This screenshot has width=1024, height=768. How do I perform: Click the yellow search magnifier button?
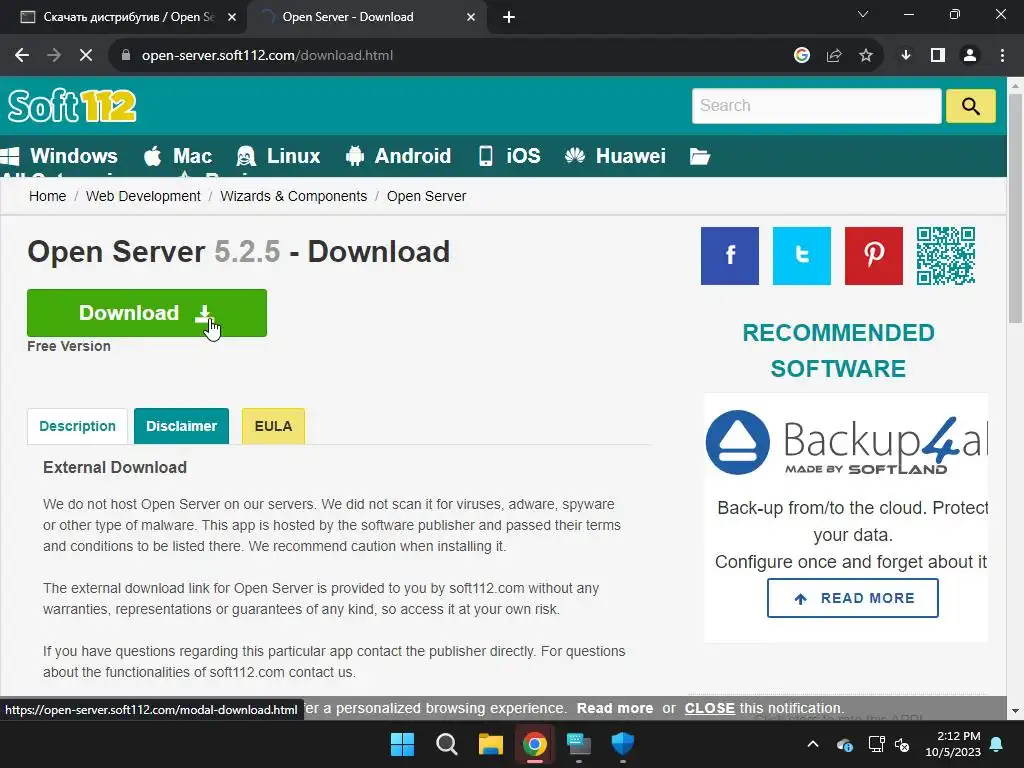click(x=970, y=106)
